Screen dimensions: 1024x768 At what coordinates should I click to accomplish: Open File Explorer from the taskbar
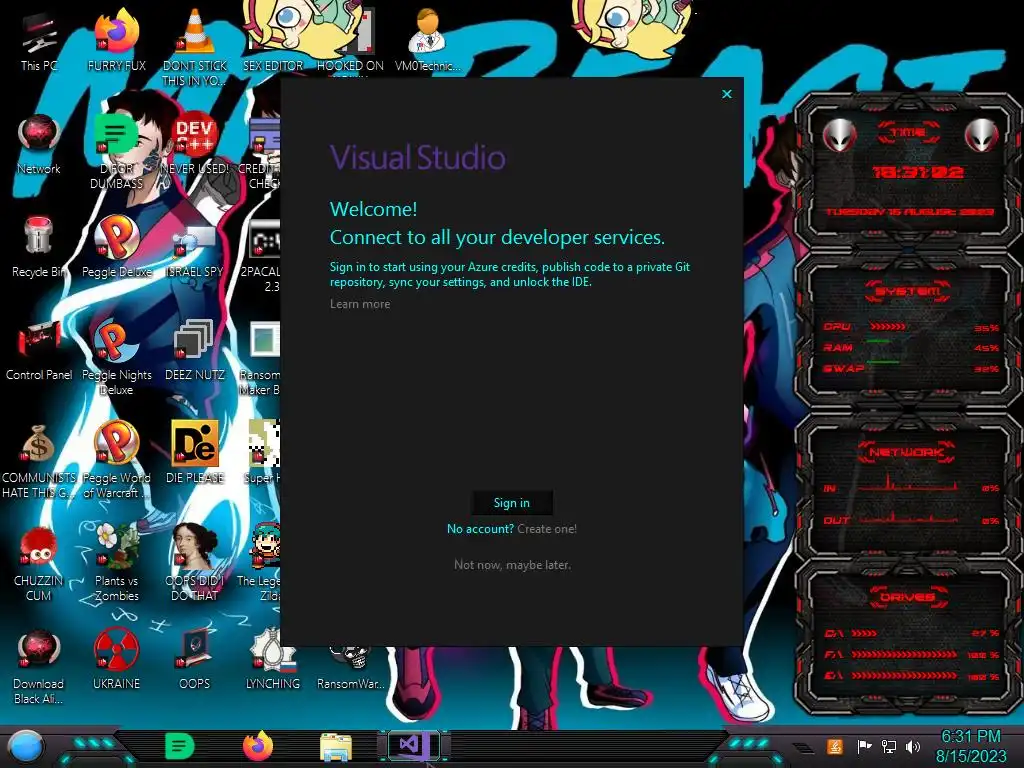[336, 747]
